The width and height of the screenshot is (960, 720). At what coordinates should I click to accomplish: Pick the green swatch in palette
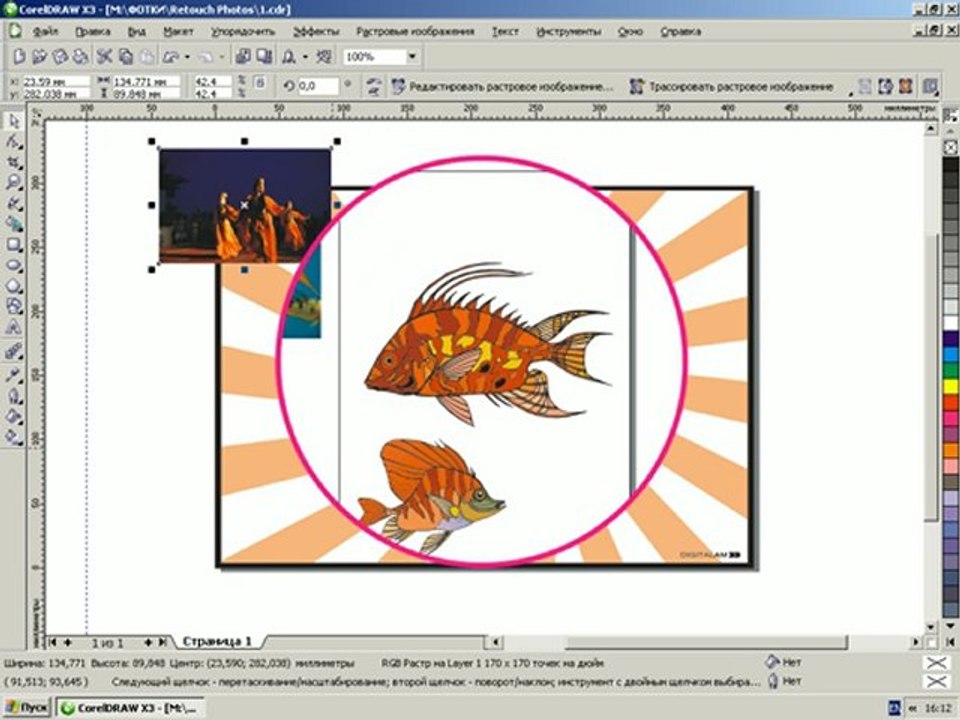point(950,370)
